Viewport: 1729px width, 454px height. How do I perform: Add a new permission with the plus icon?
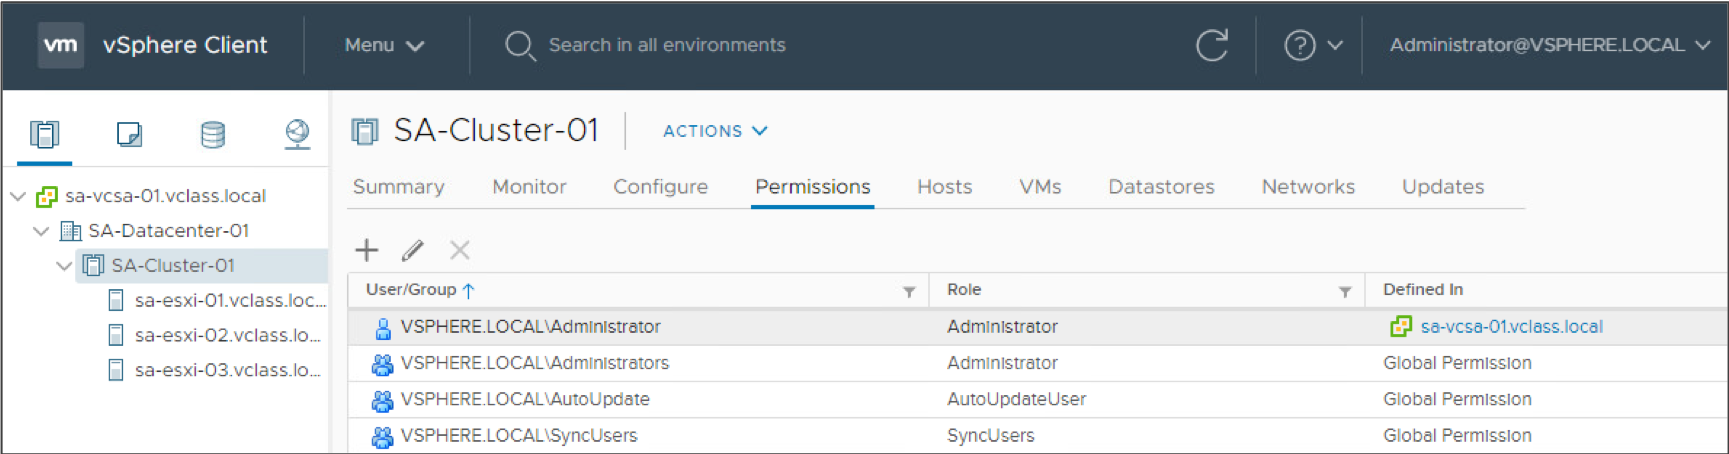367,249
